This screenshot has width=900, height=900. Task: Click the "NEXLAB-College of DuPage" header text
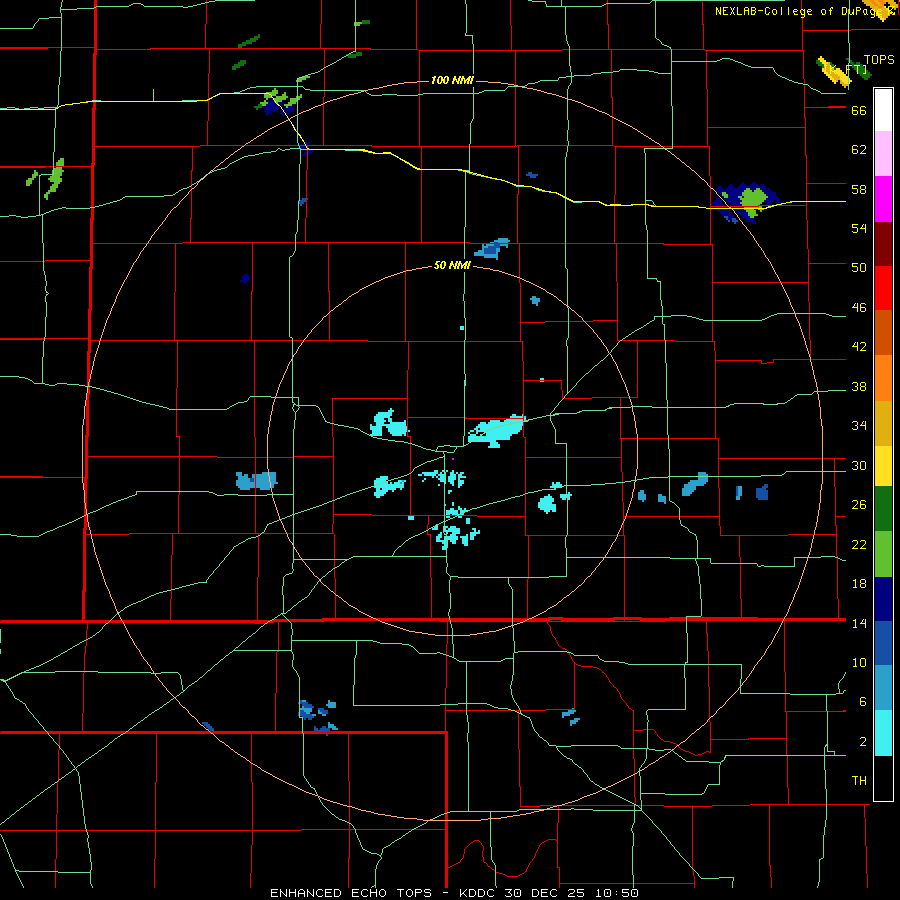(x=797, y=11)
